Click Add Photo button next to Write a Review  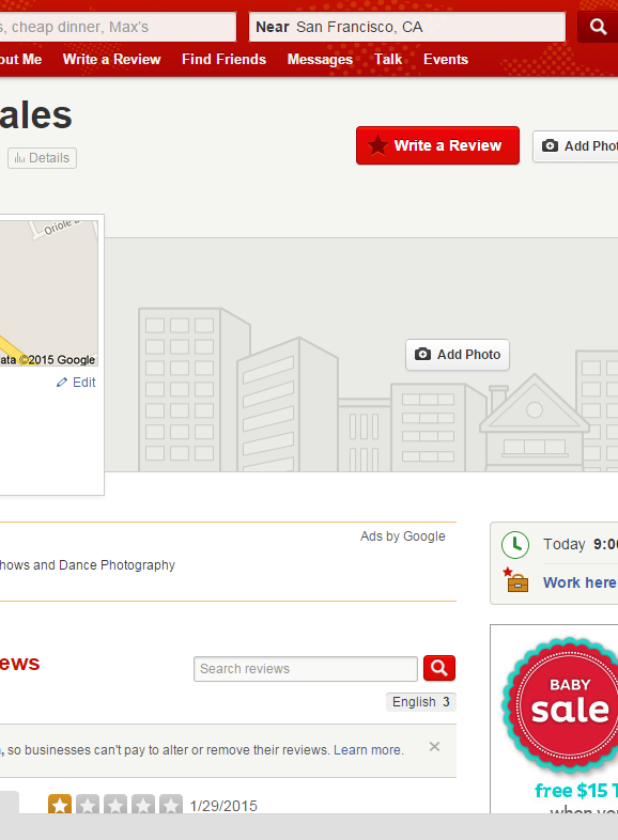(x=576, y=146)
